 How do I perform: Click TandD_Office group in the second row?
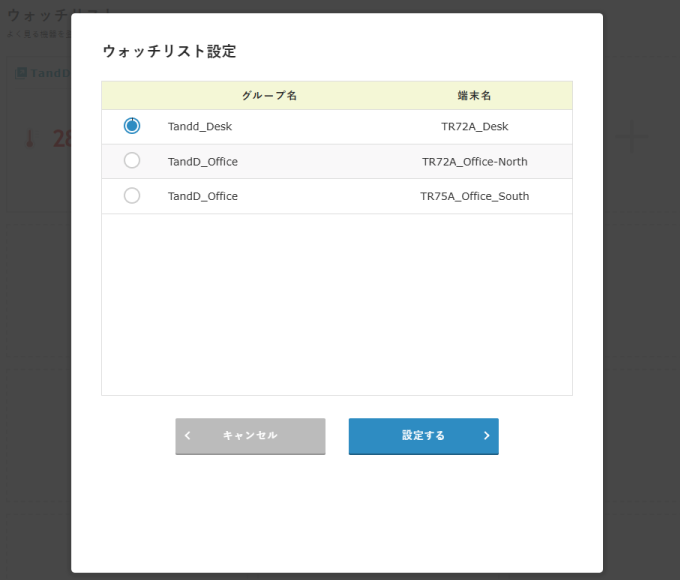click(203, 162)
